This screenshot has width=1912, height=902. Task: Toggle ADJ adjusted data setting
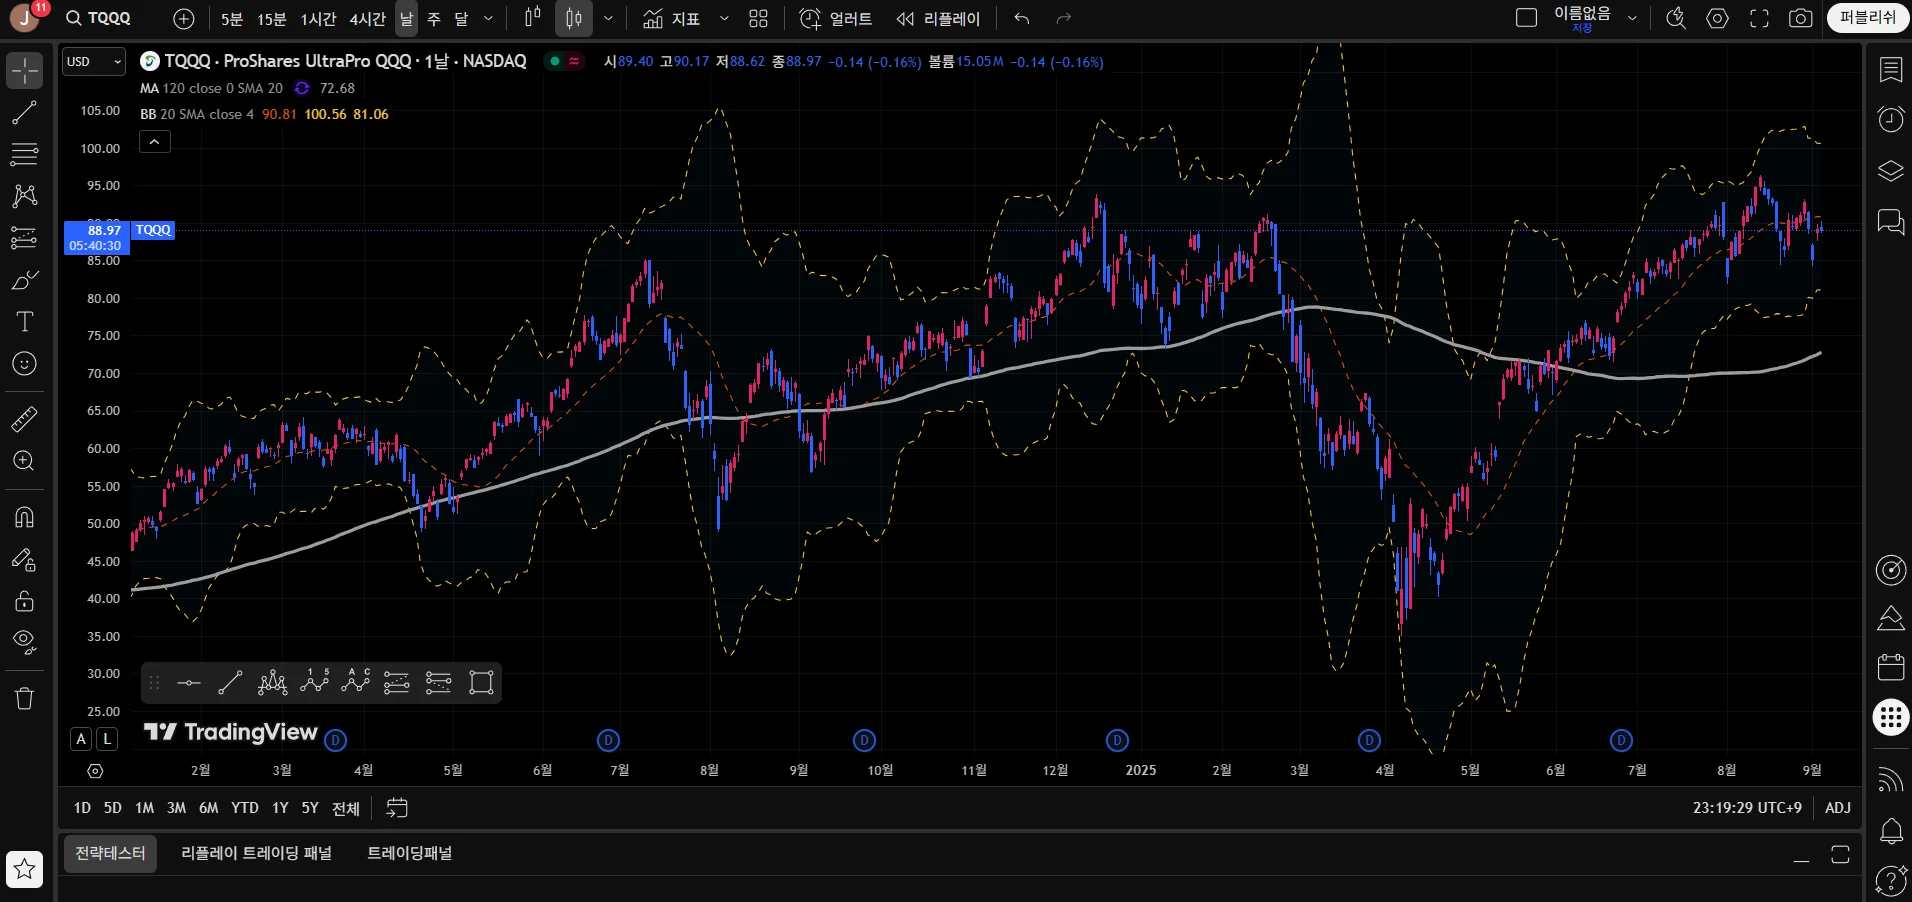(x=1838, y=808)
